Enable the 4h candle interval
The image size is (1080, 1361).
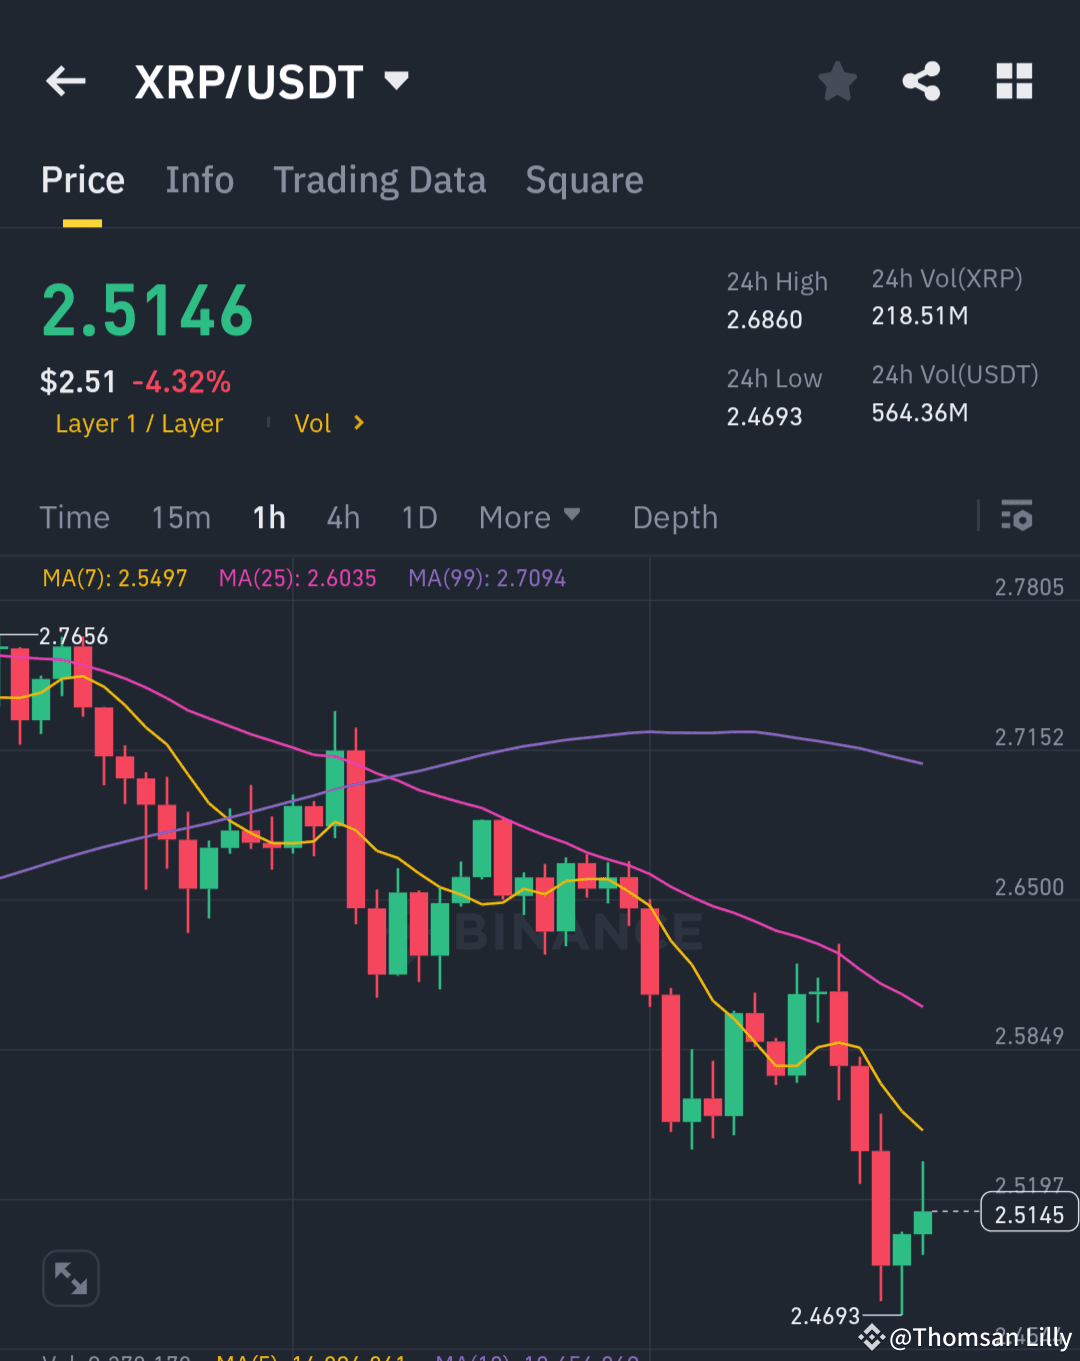click(343, 517)
